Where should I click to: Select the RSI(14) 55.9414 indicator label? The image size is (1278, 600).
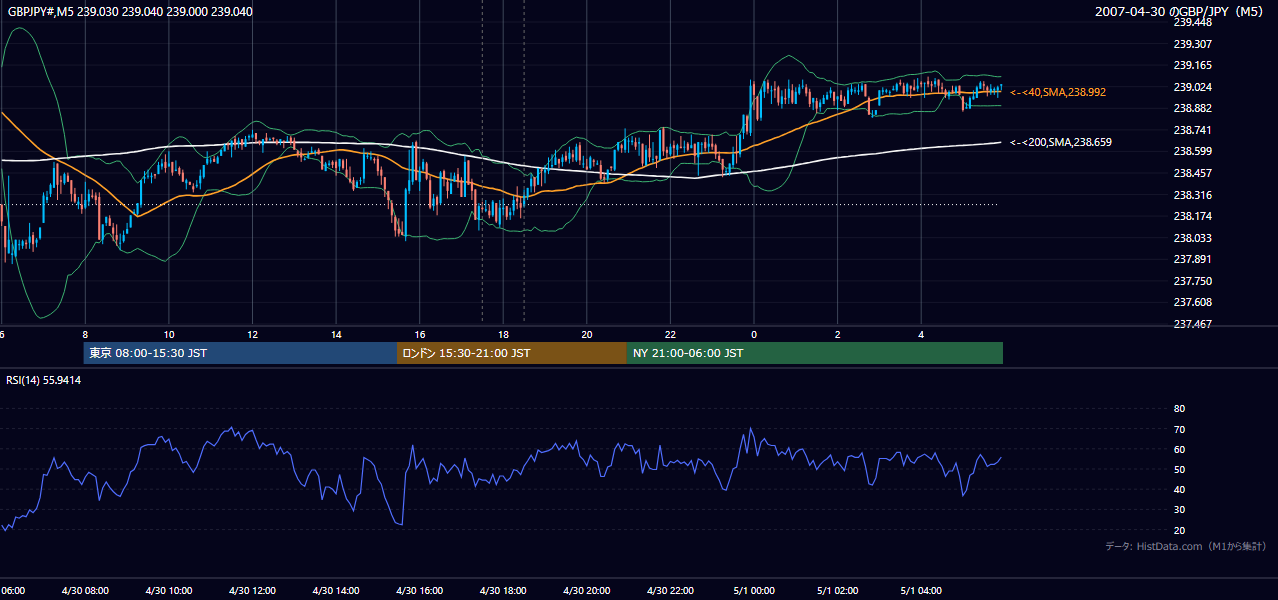[44, 380]
